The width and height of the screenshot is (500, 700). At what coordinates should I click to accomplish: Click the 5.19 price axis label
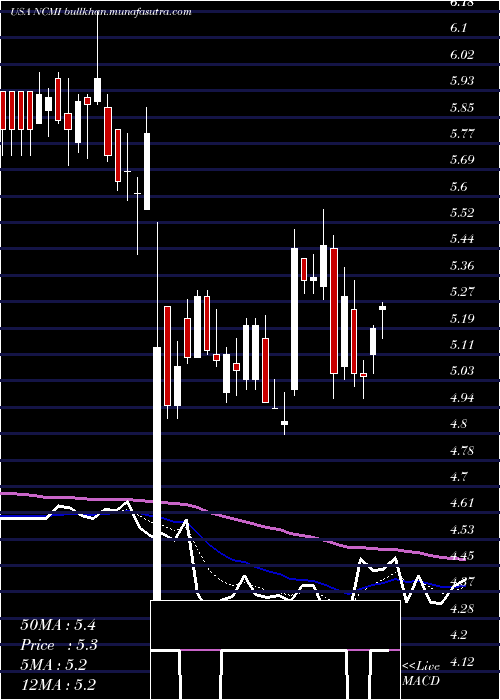[462, 318]
